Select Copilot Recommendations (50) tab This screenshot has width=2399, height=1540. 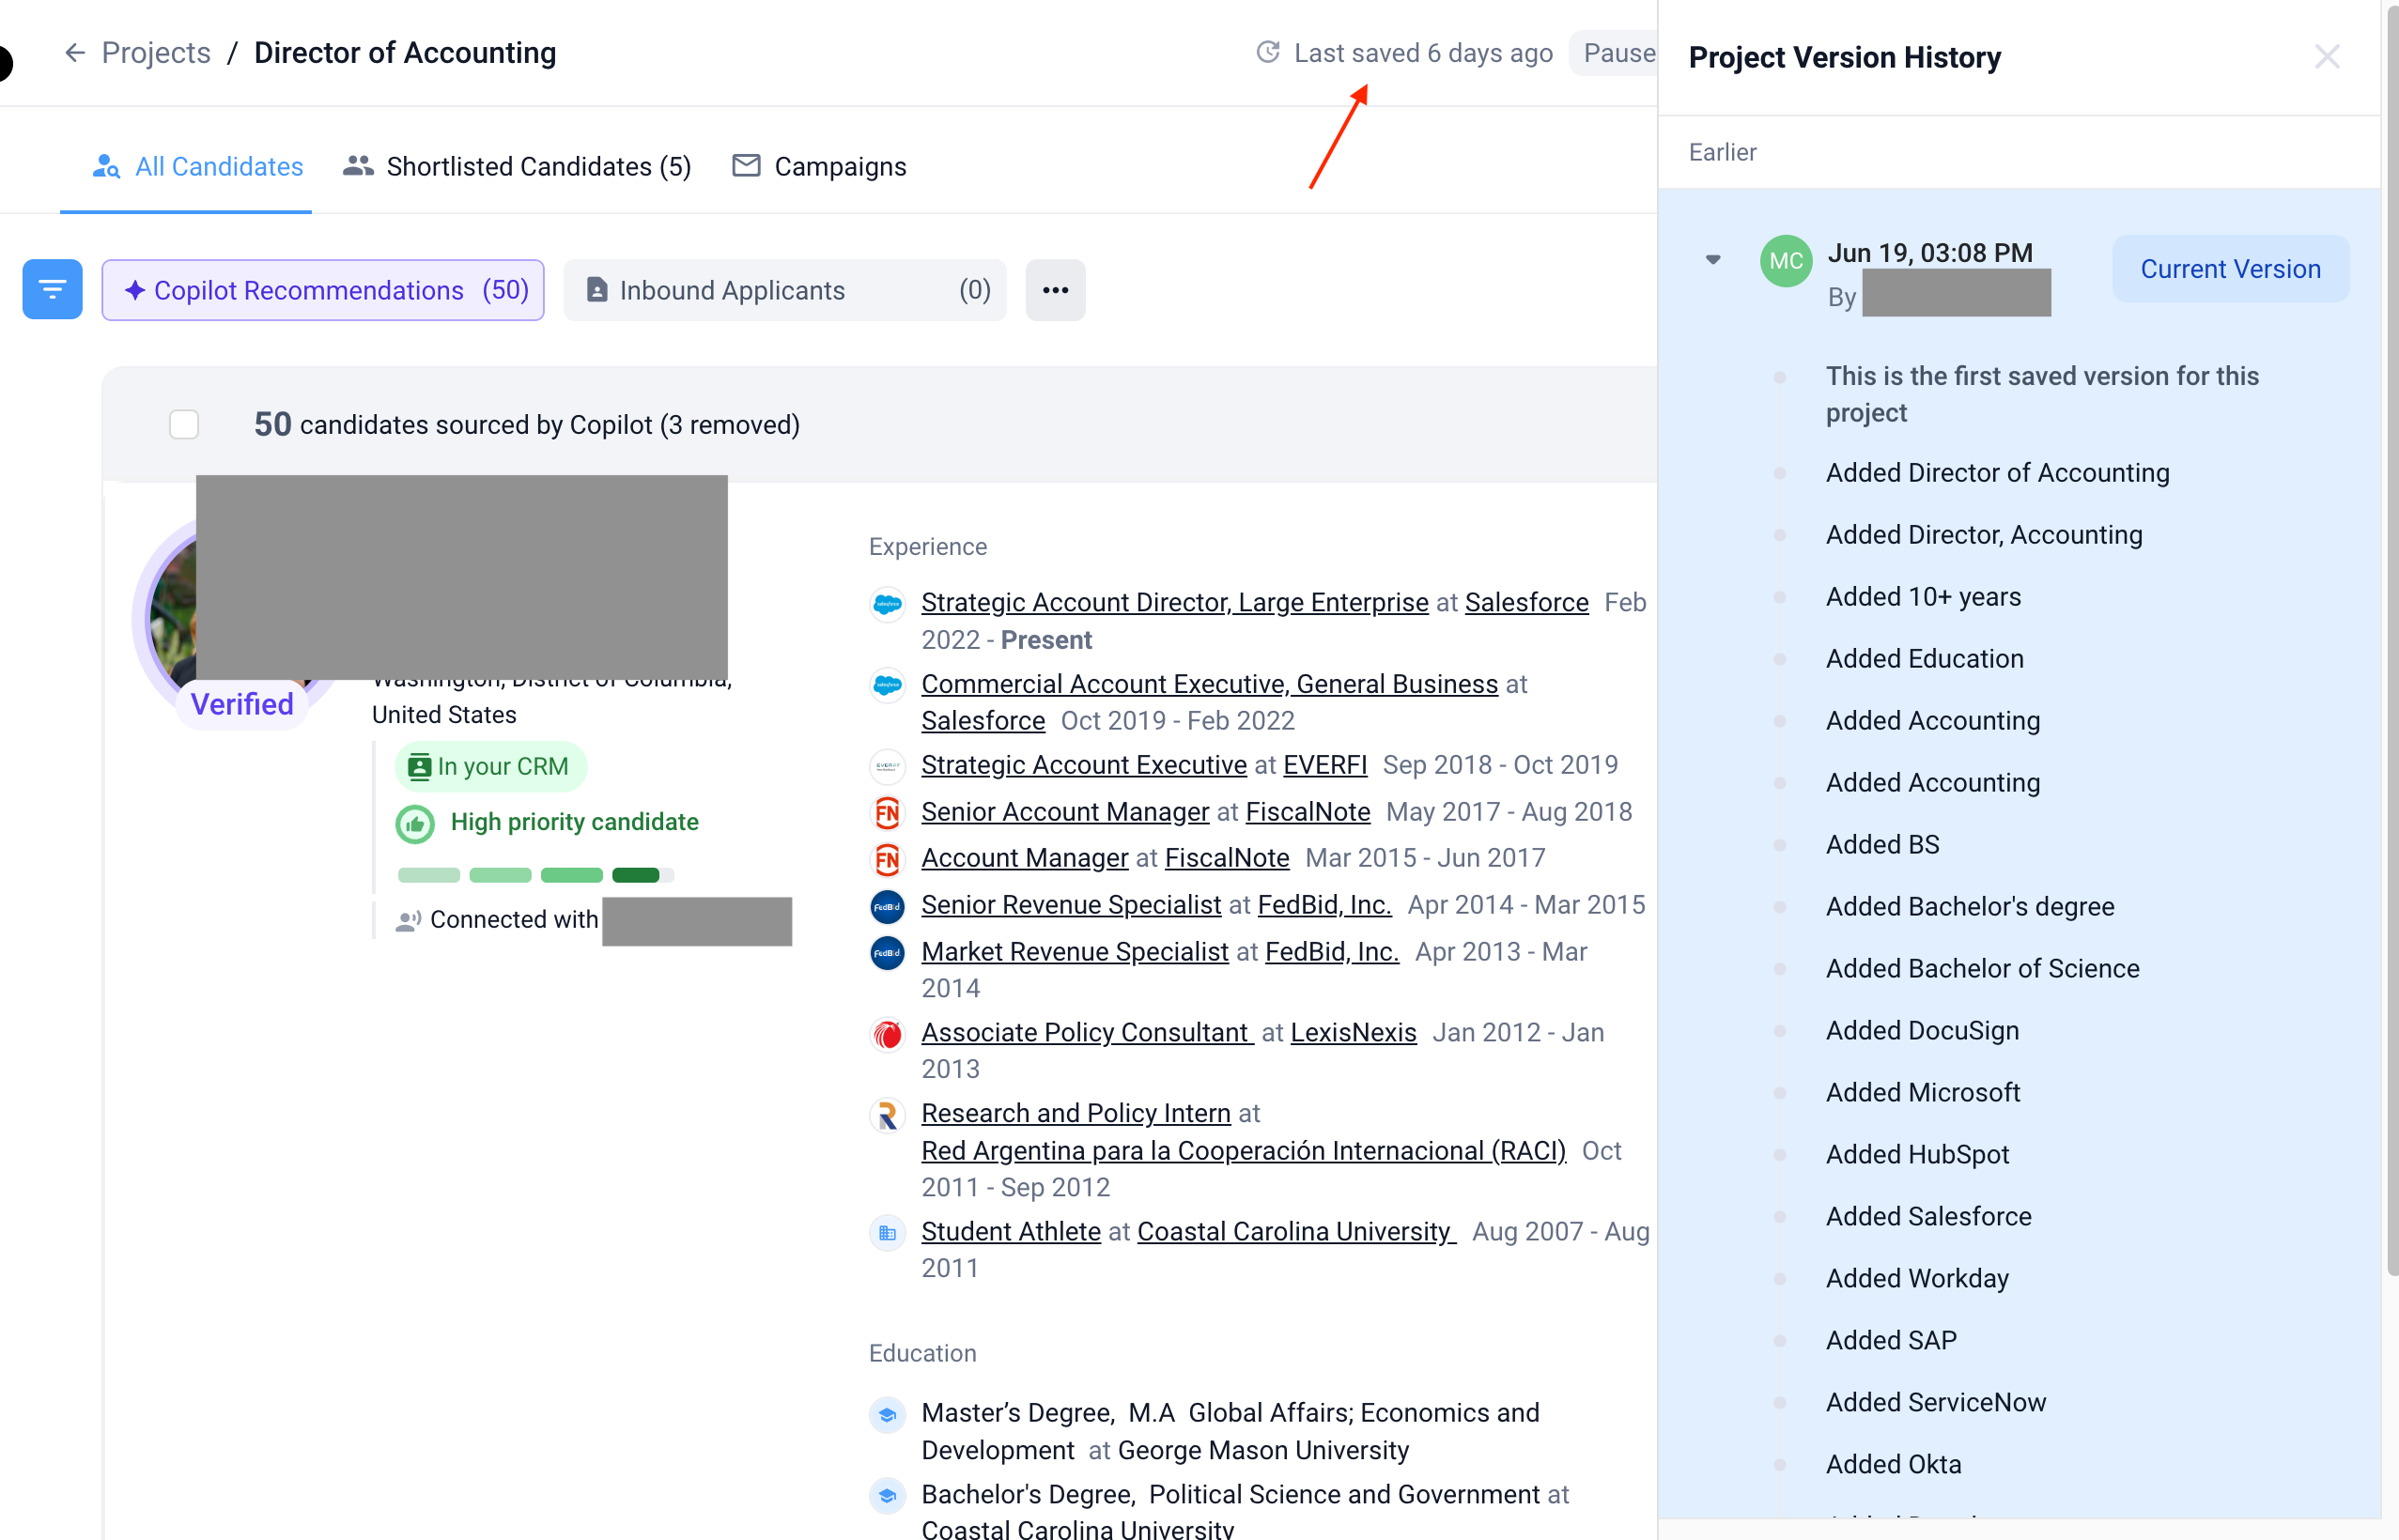click(x=323, y=290)
